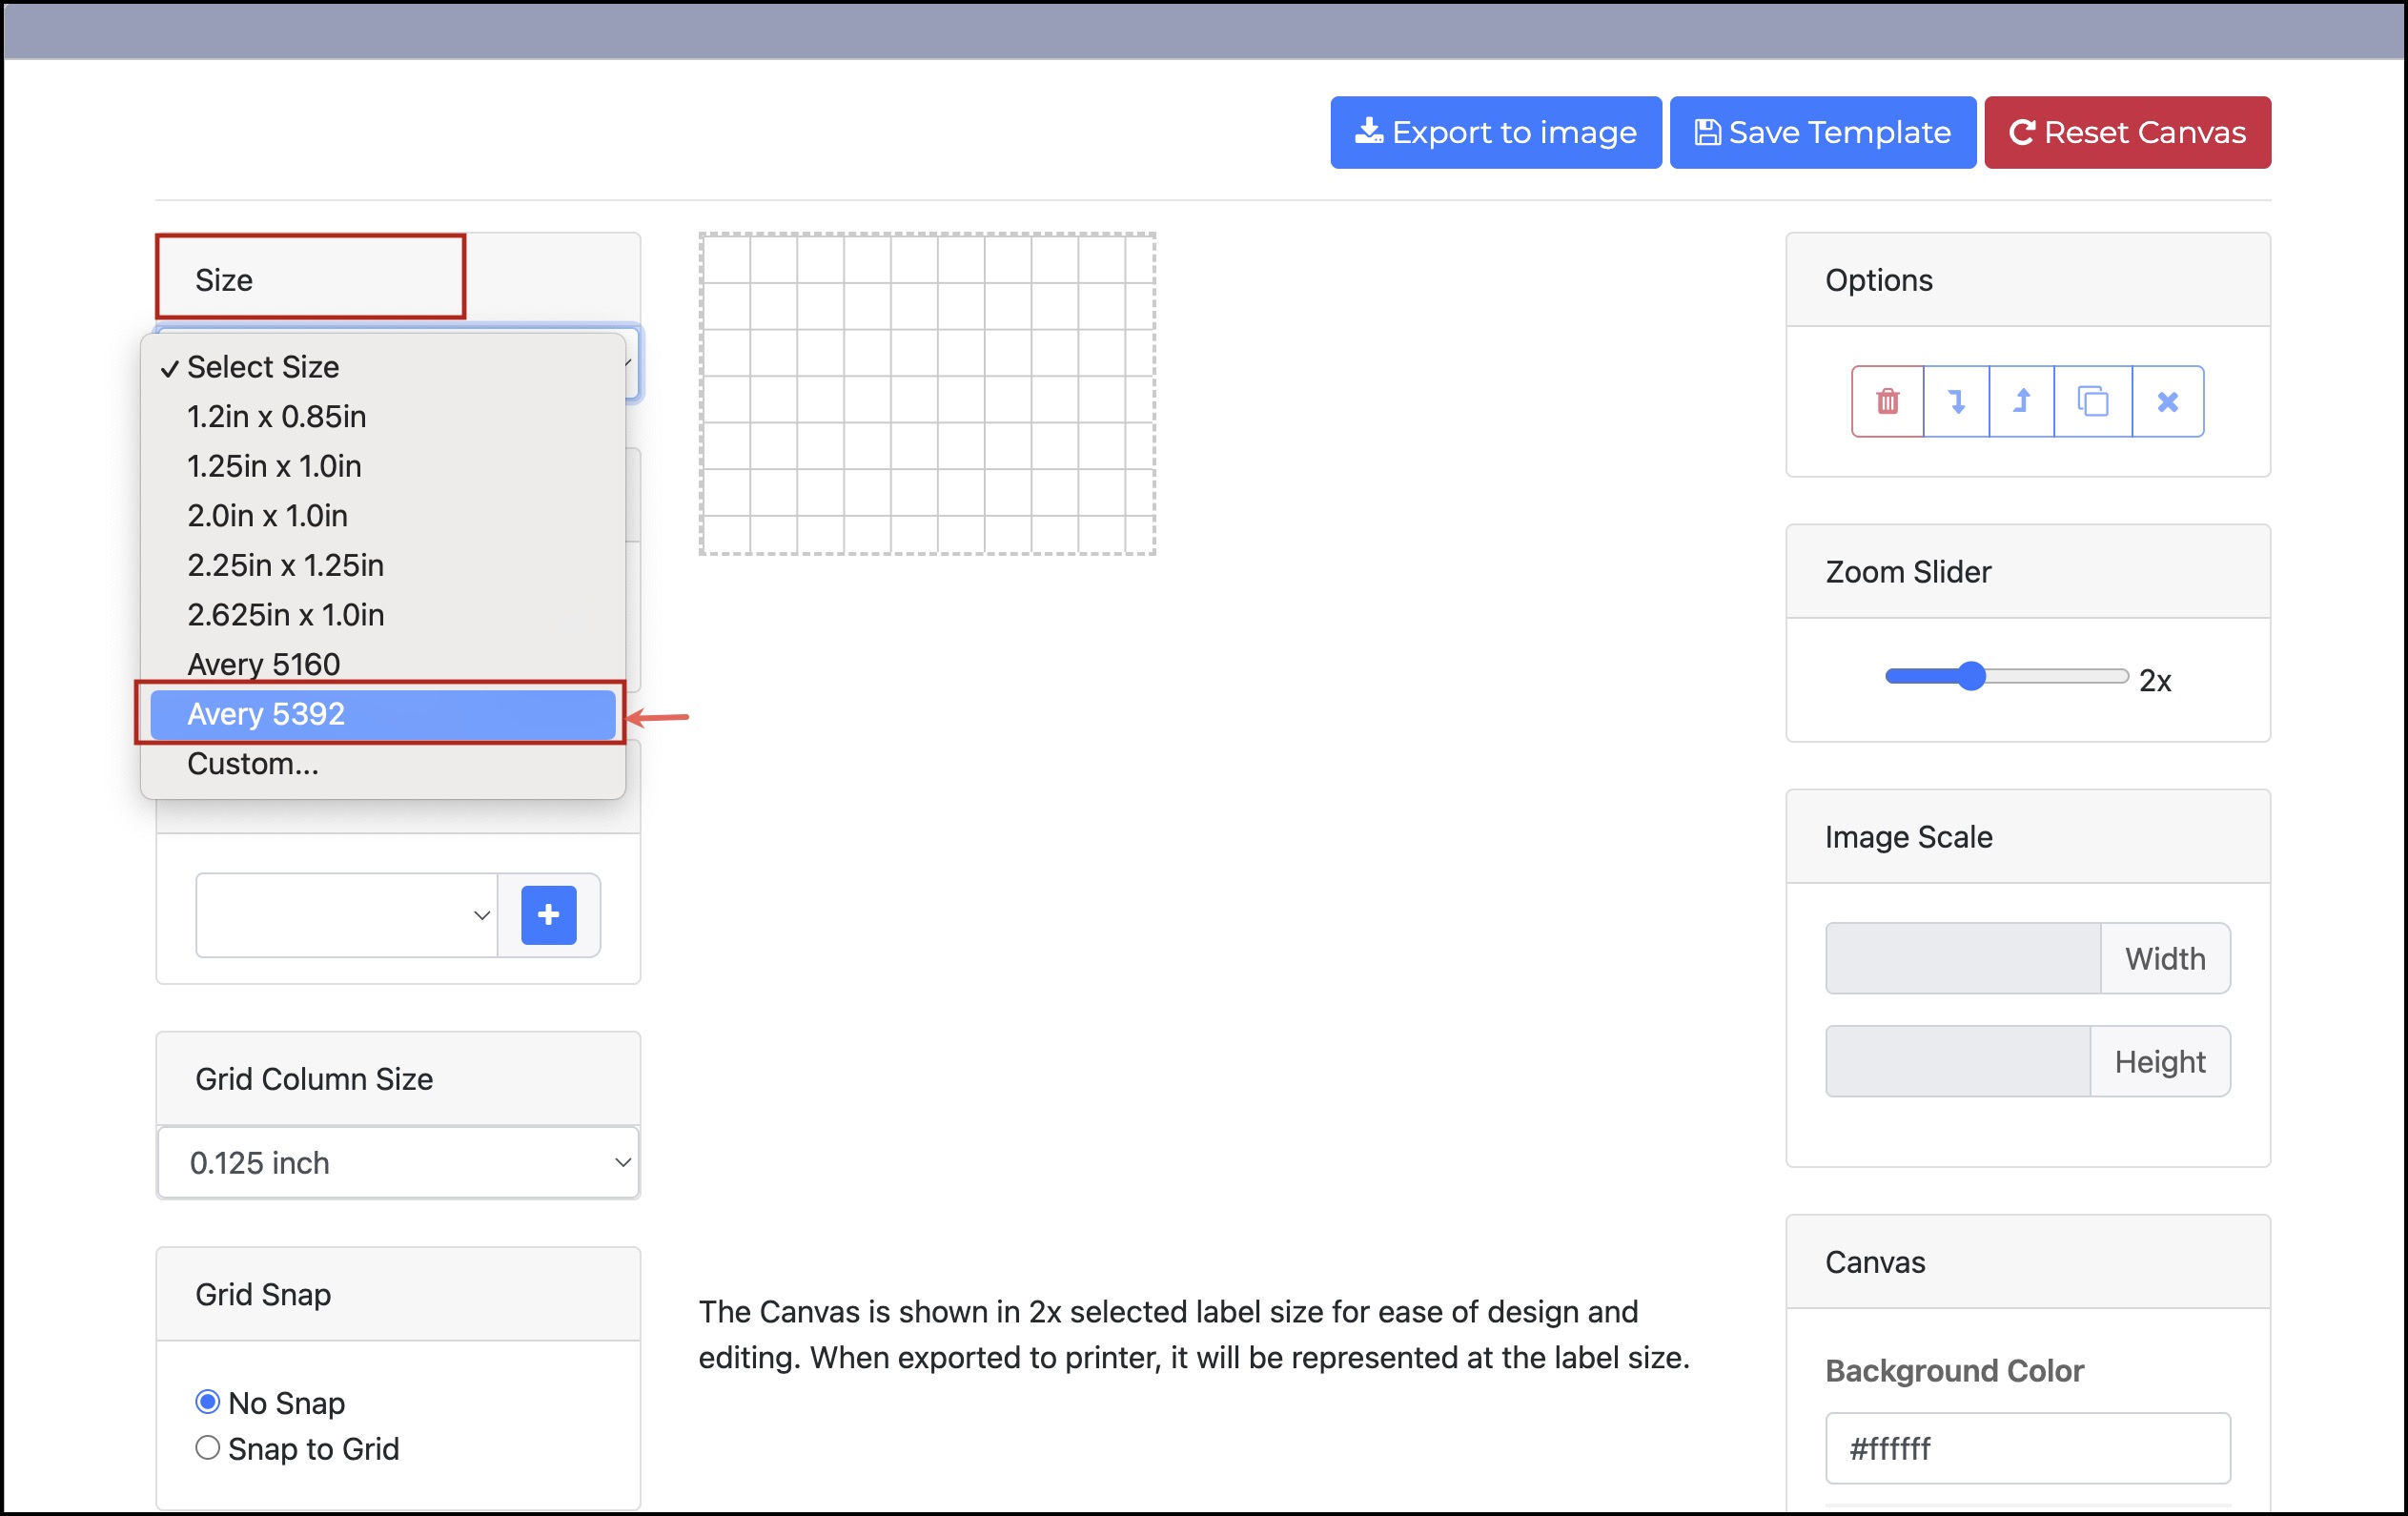Select the No Snap radio option
Image resolution: width=2408 pixels, height=1516 pixels.
[208, 1402]
